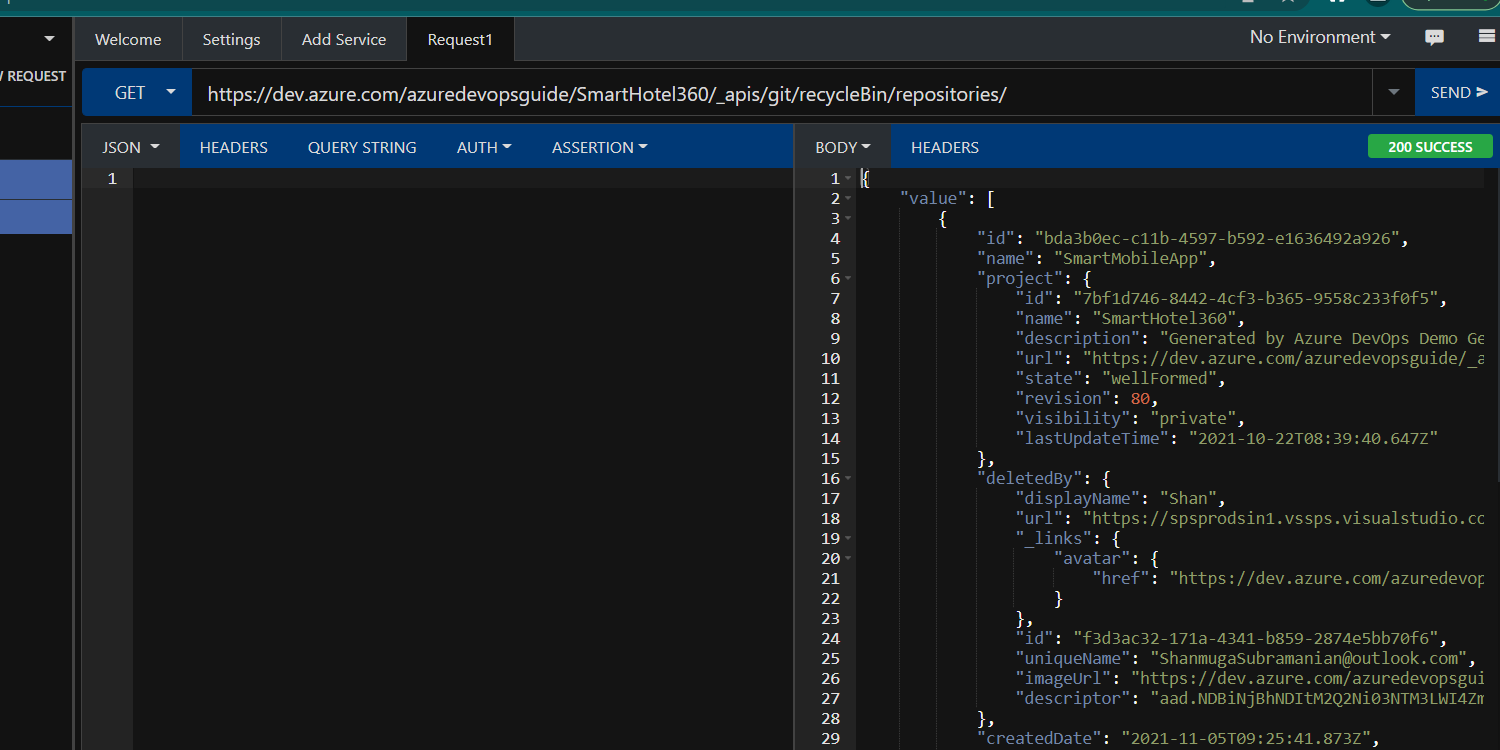Click the uniqueName "ShanmugaSubramanian@outlook.com"

pos(1308,658)
